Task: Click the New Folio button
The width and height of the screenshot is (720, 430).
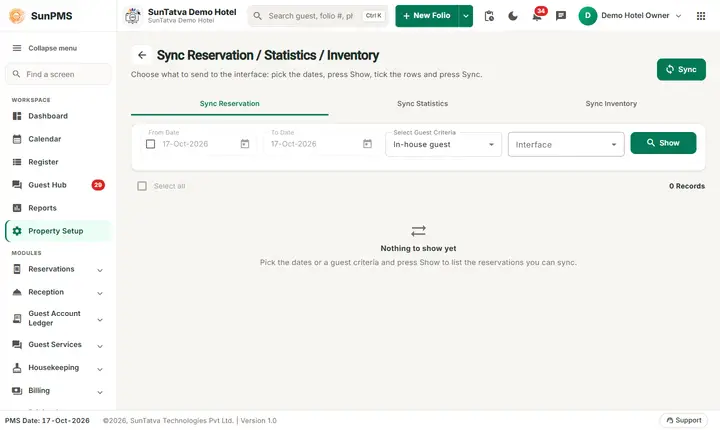Action: tap(427, 16)
